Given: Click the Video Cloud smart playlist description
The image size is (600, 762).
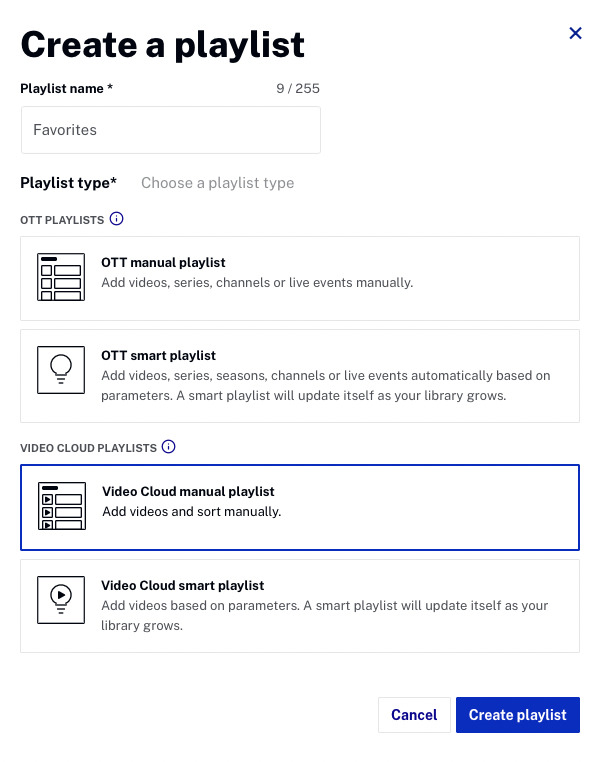Looking at the screenshot, I should [x=325, y=615].
